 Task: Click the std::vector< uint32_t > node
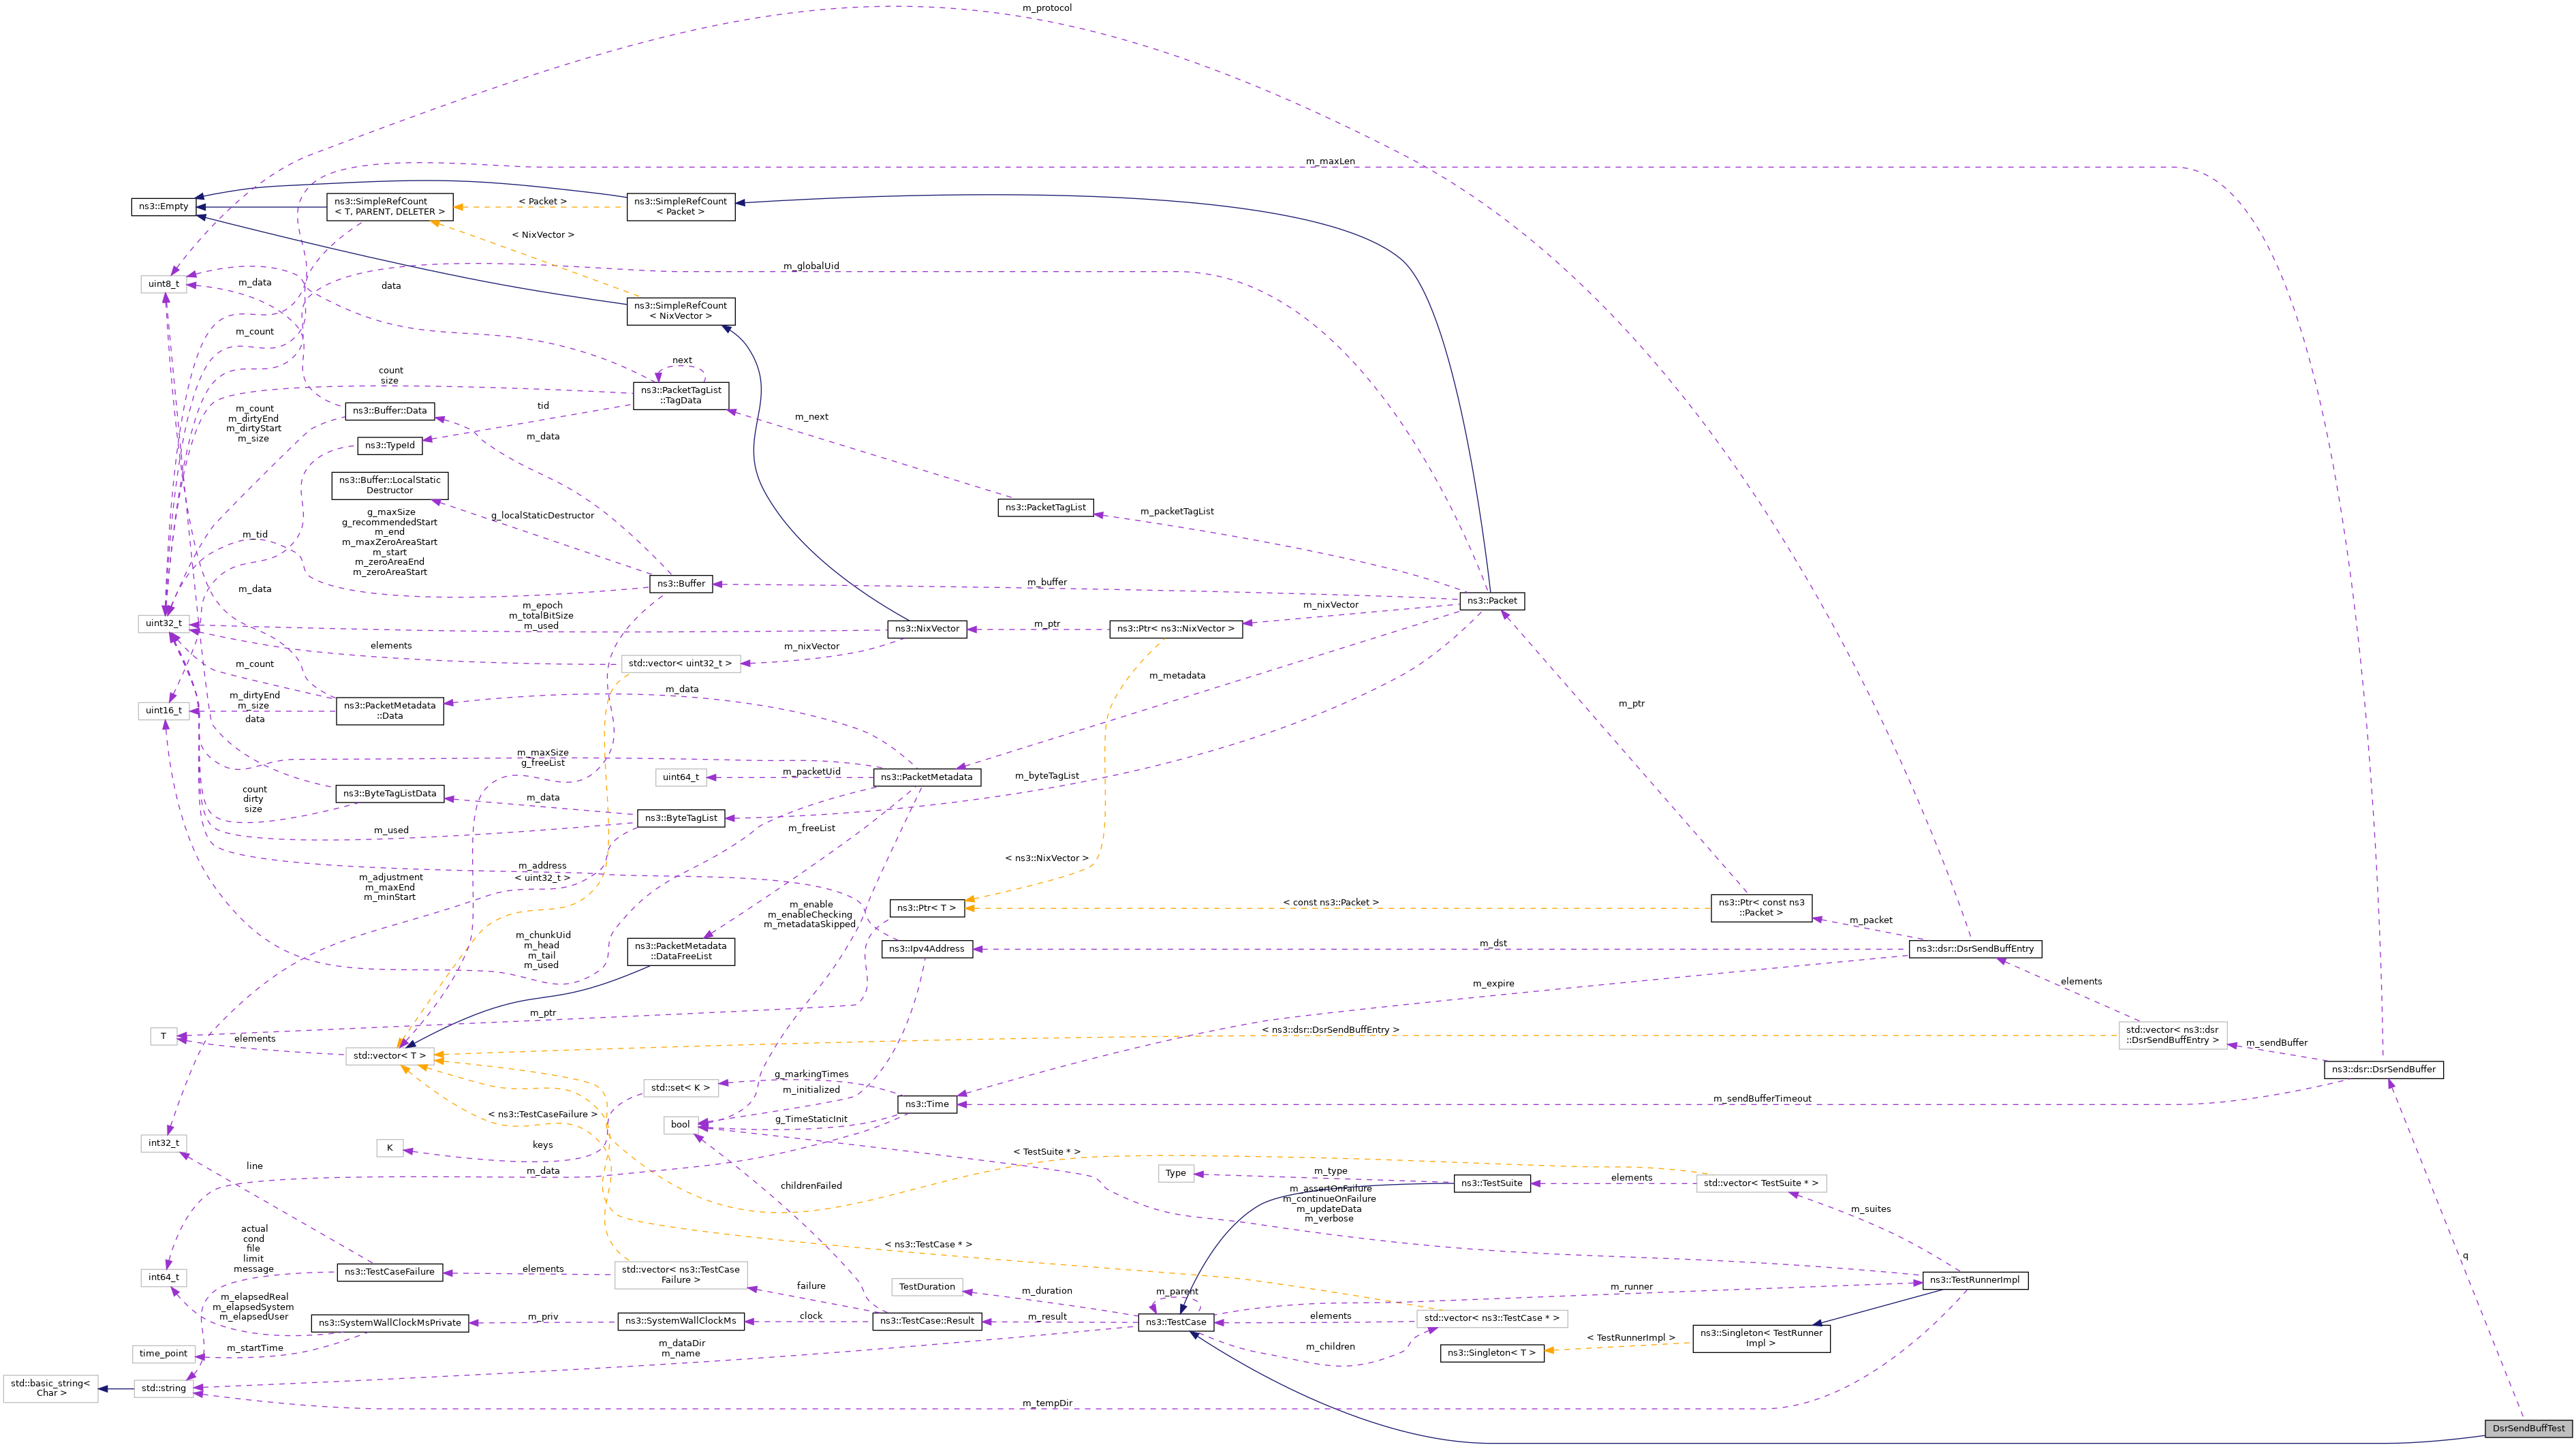[681, 664]
